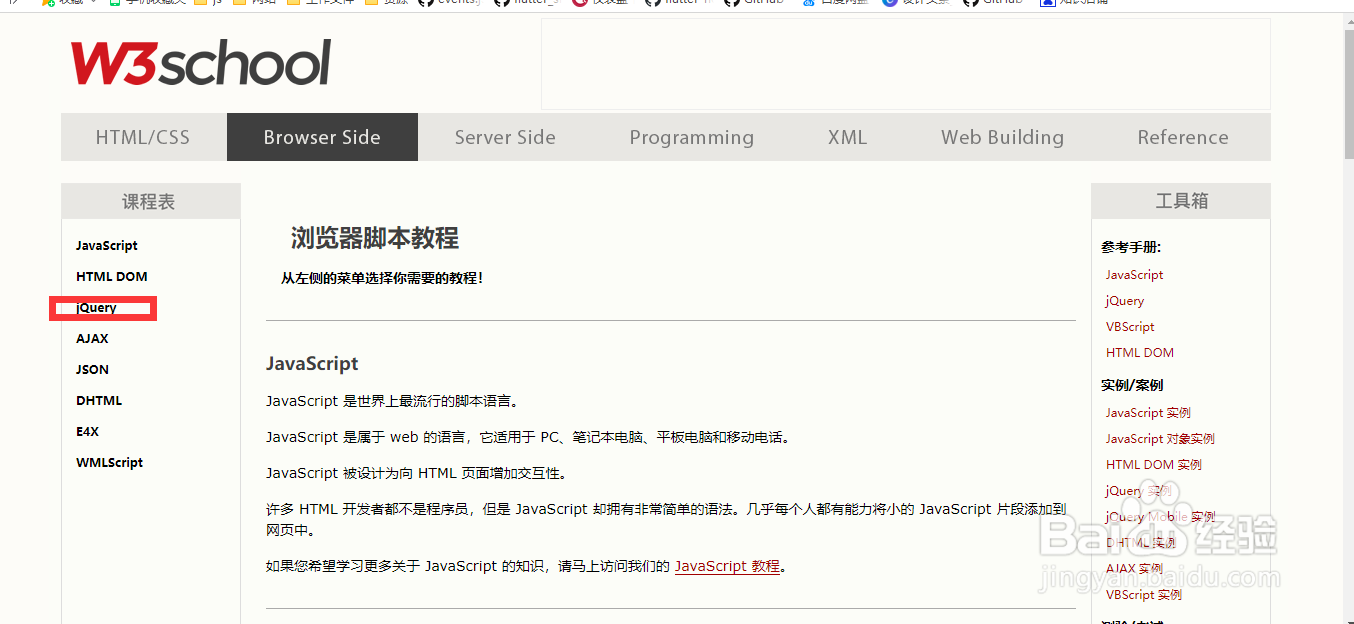Open the JSON course in left menu
The height and width of the screenshot is (624, 1354).
pyautogui.click(x=92, y=369)
